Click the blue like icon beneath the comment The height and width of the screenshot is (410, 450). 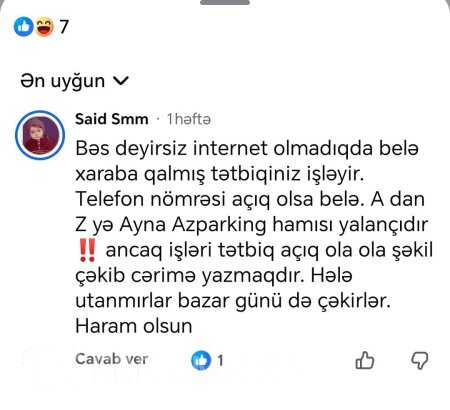[x=201, y=360]
